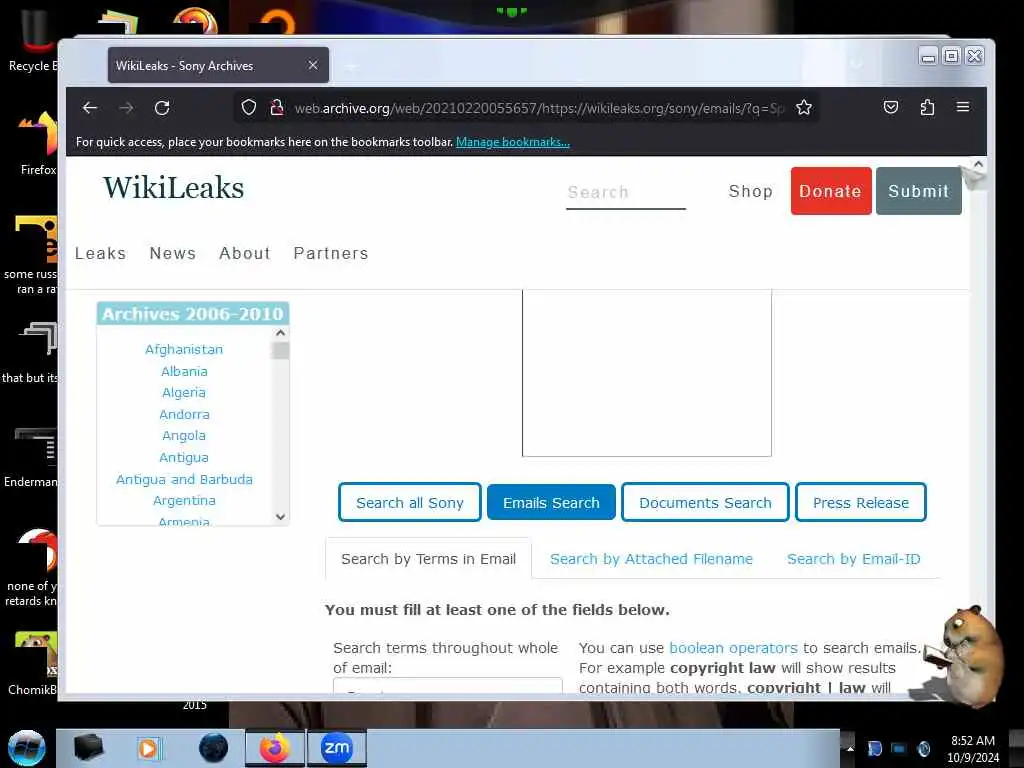Click the Archives list scrollbar thumb
This screenshot has height=768, width=1024.
(281, 351)
